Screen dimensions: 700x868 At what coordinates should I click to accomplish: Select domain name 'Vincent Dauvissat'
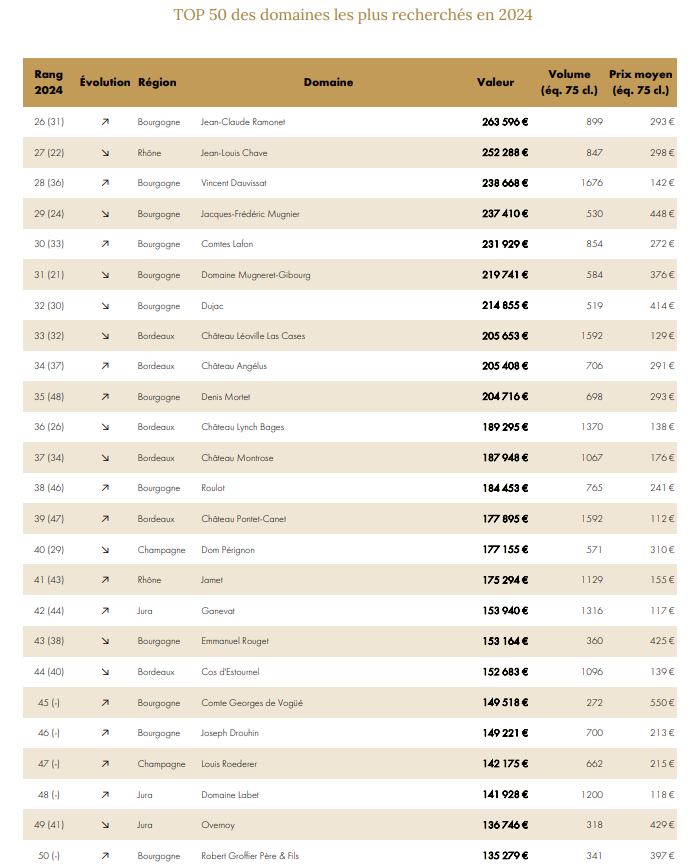click(234, 183)
